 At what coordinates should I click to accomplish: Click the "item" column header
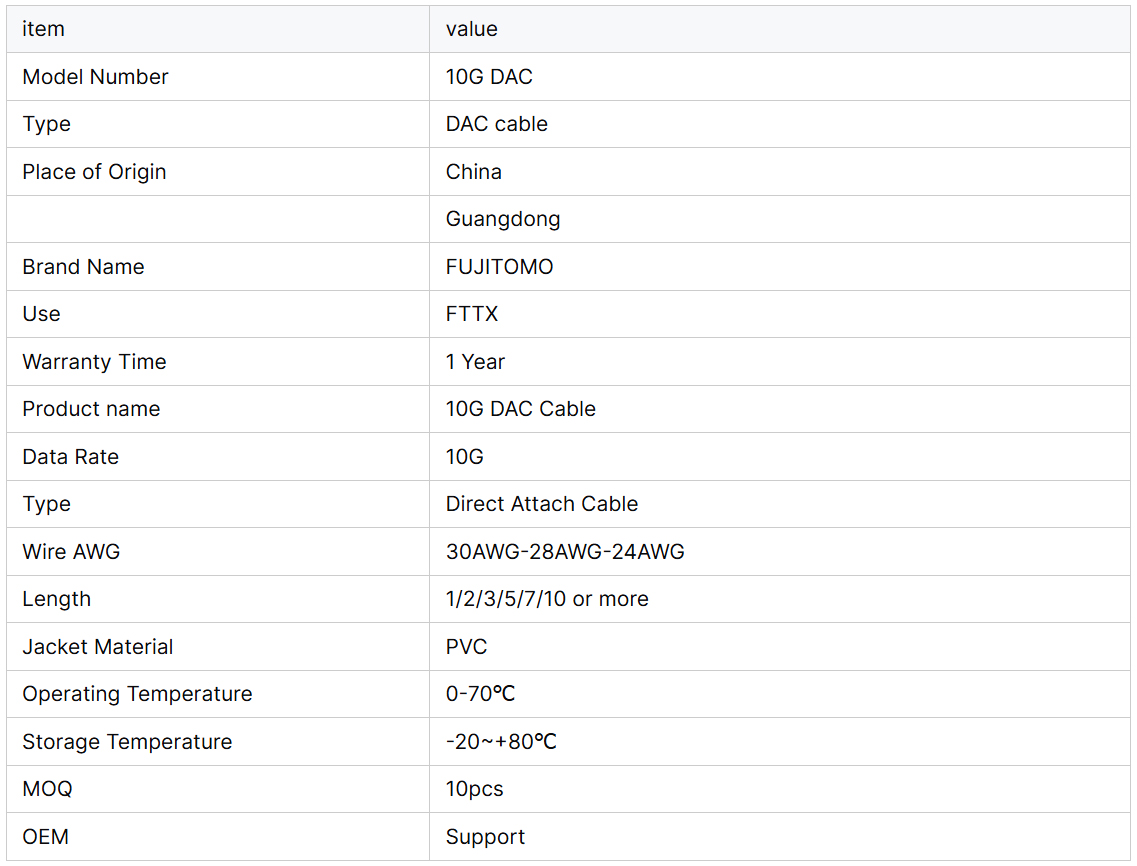(x=44, y=29)
